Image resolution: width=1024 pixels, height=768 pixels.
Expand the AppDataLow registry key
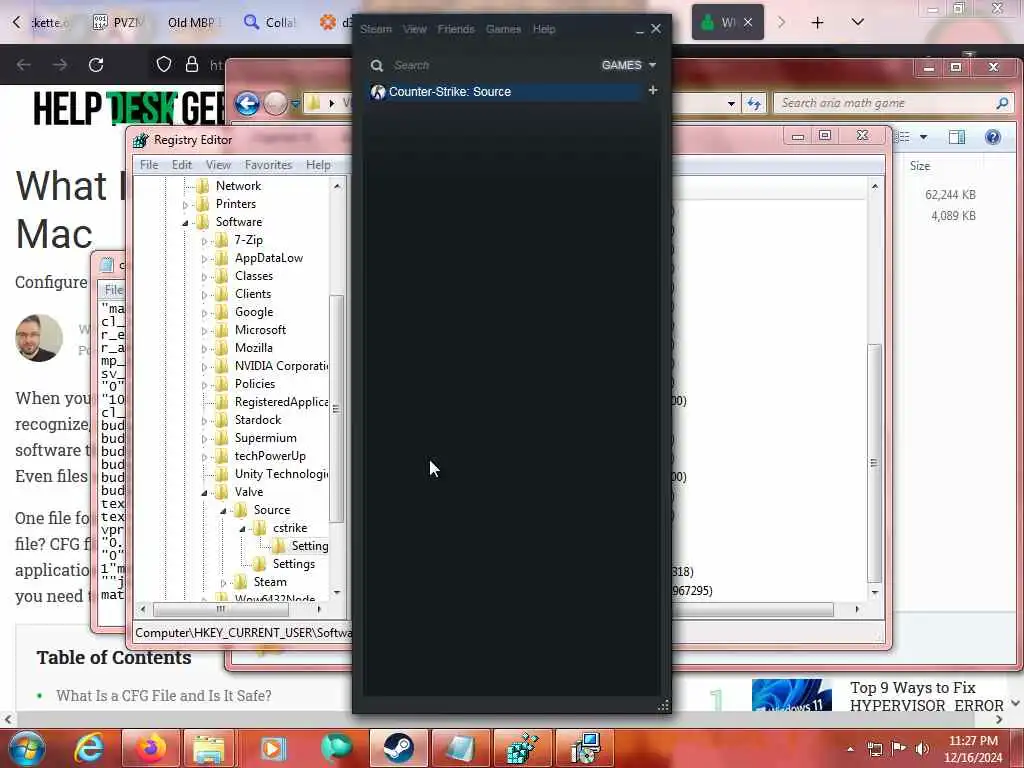coord(204,259)
